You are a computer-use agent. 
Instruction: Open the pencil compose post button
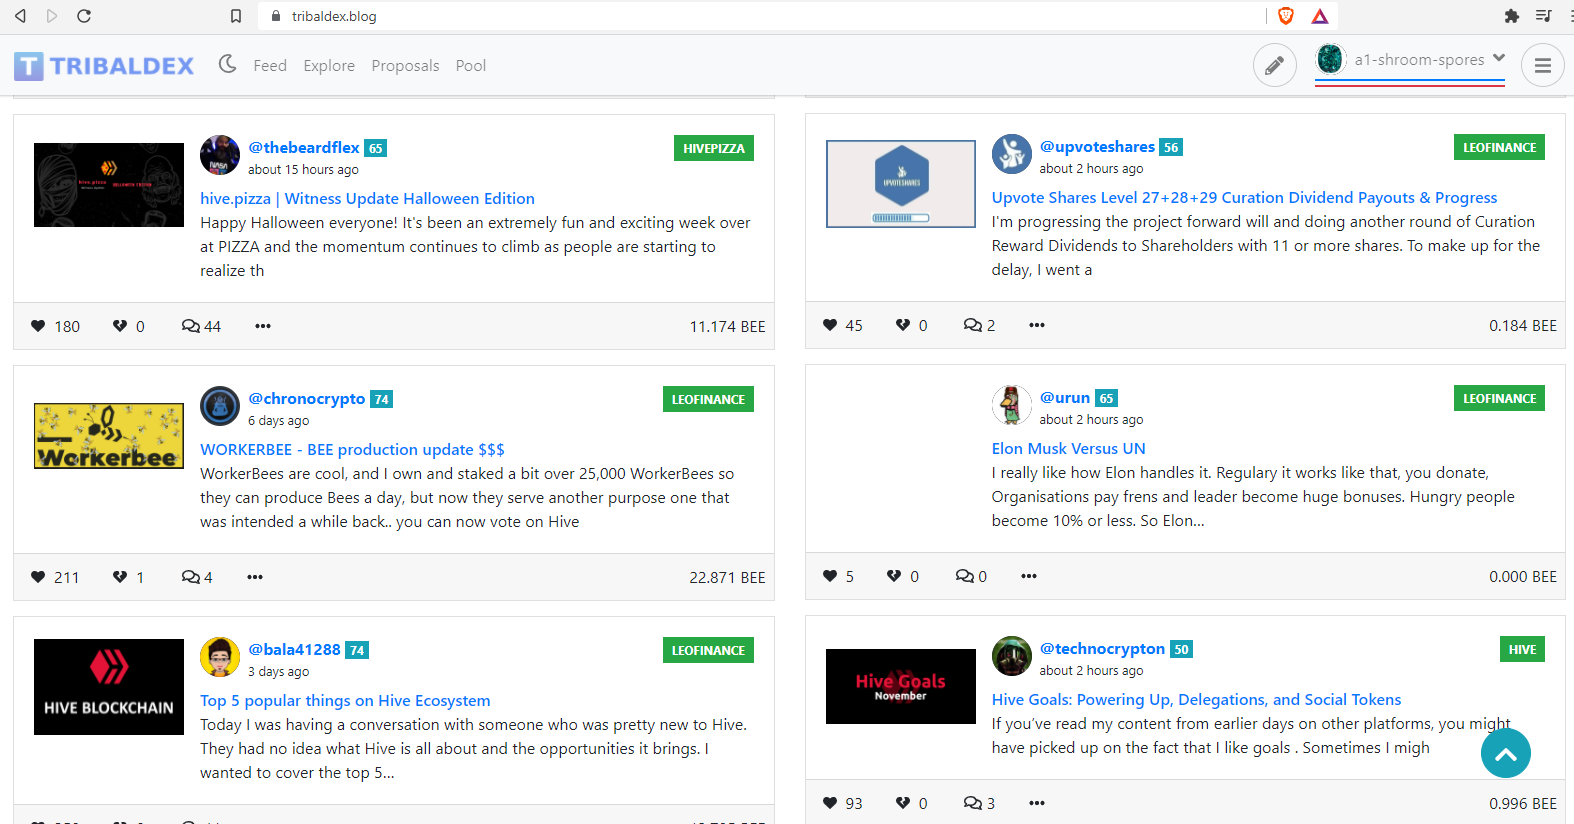click(1274, 65)
